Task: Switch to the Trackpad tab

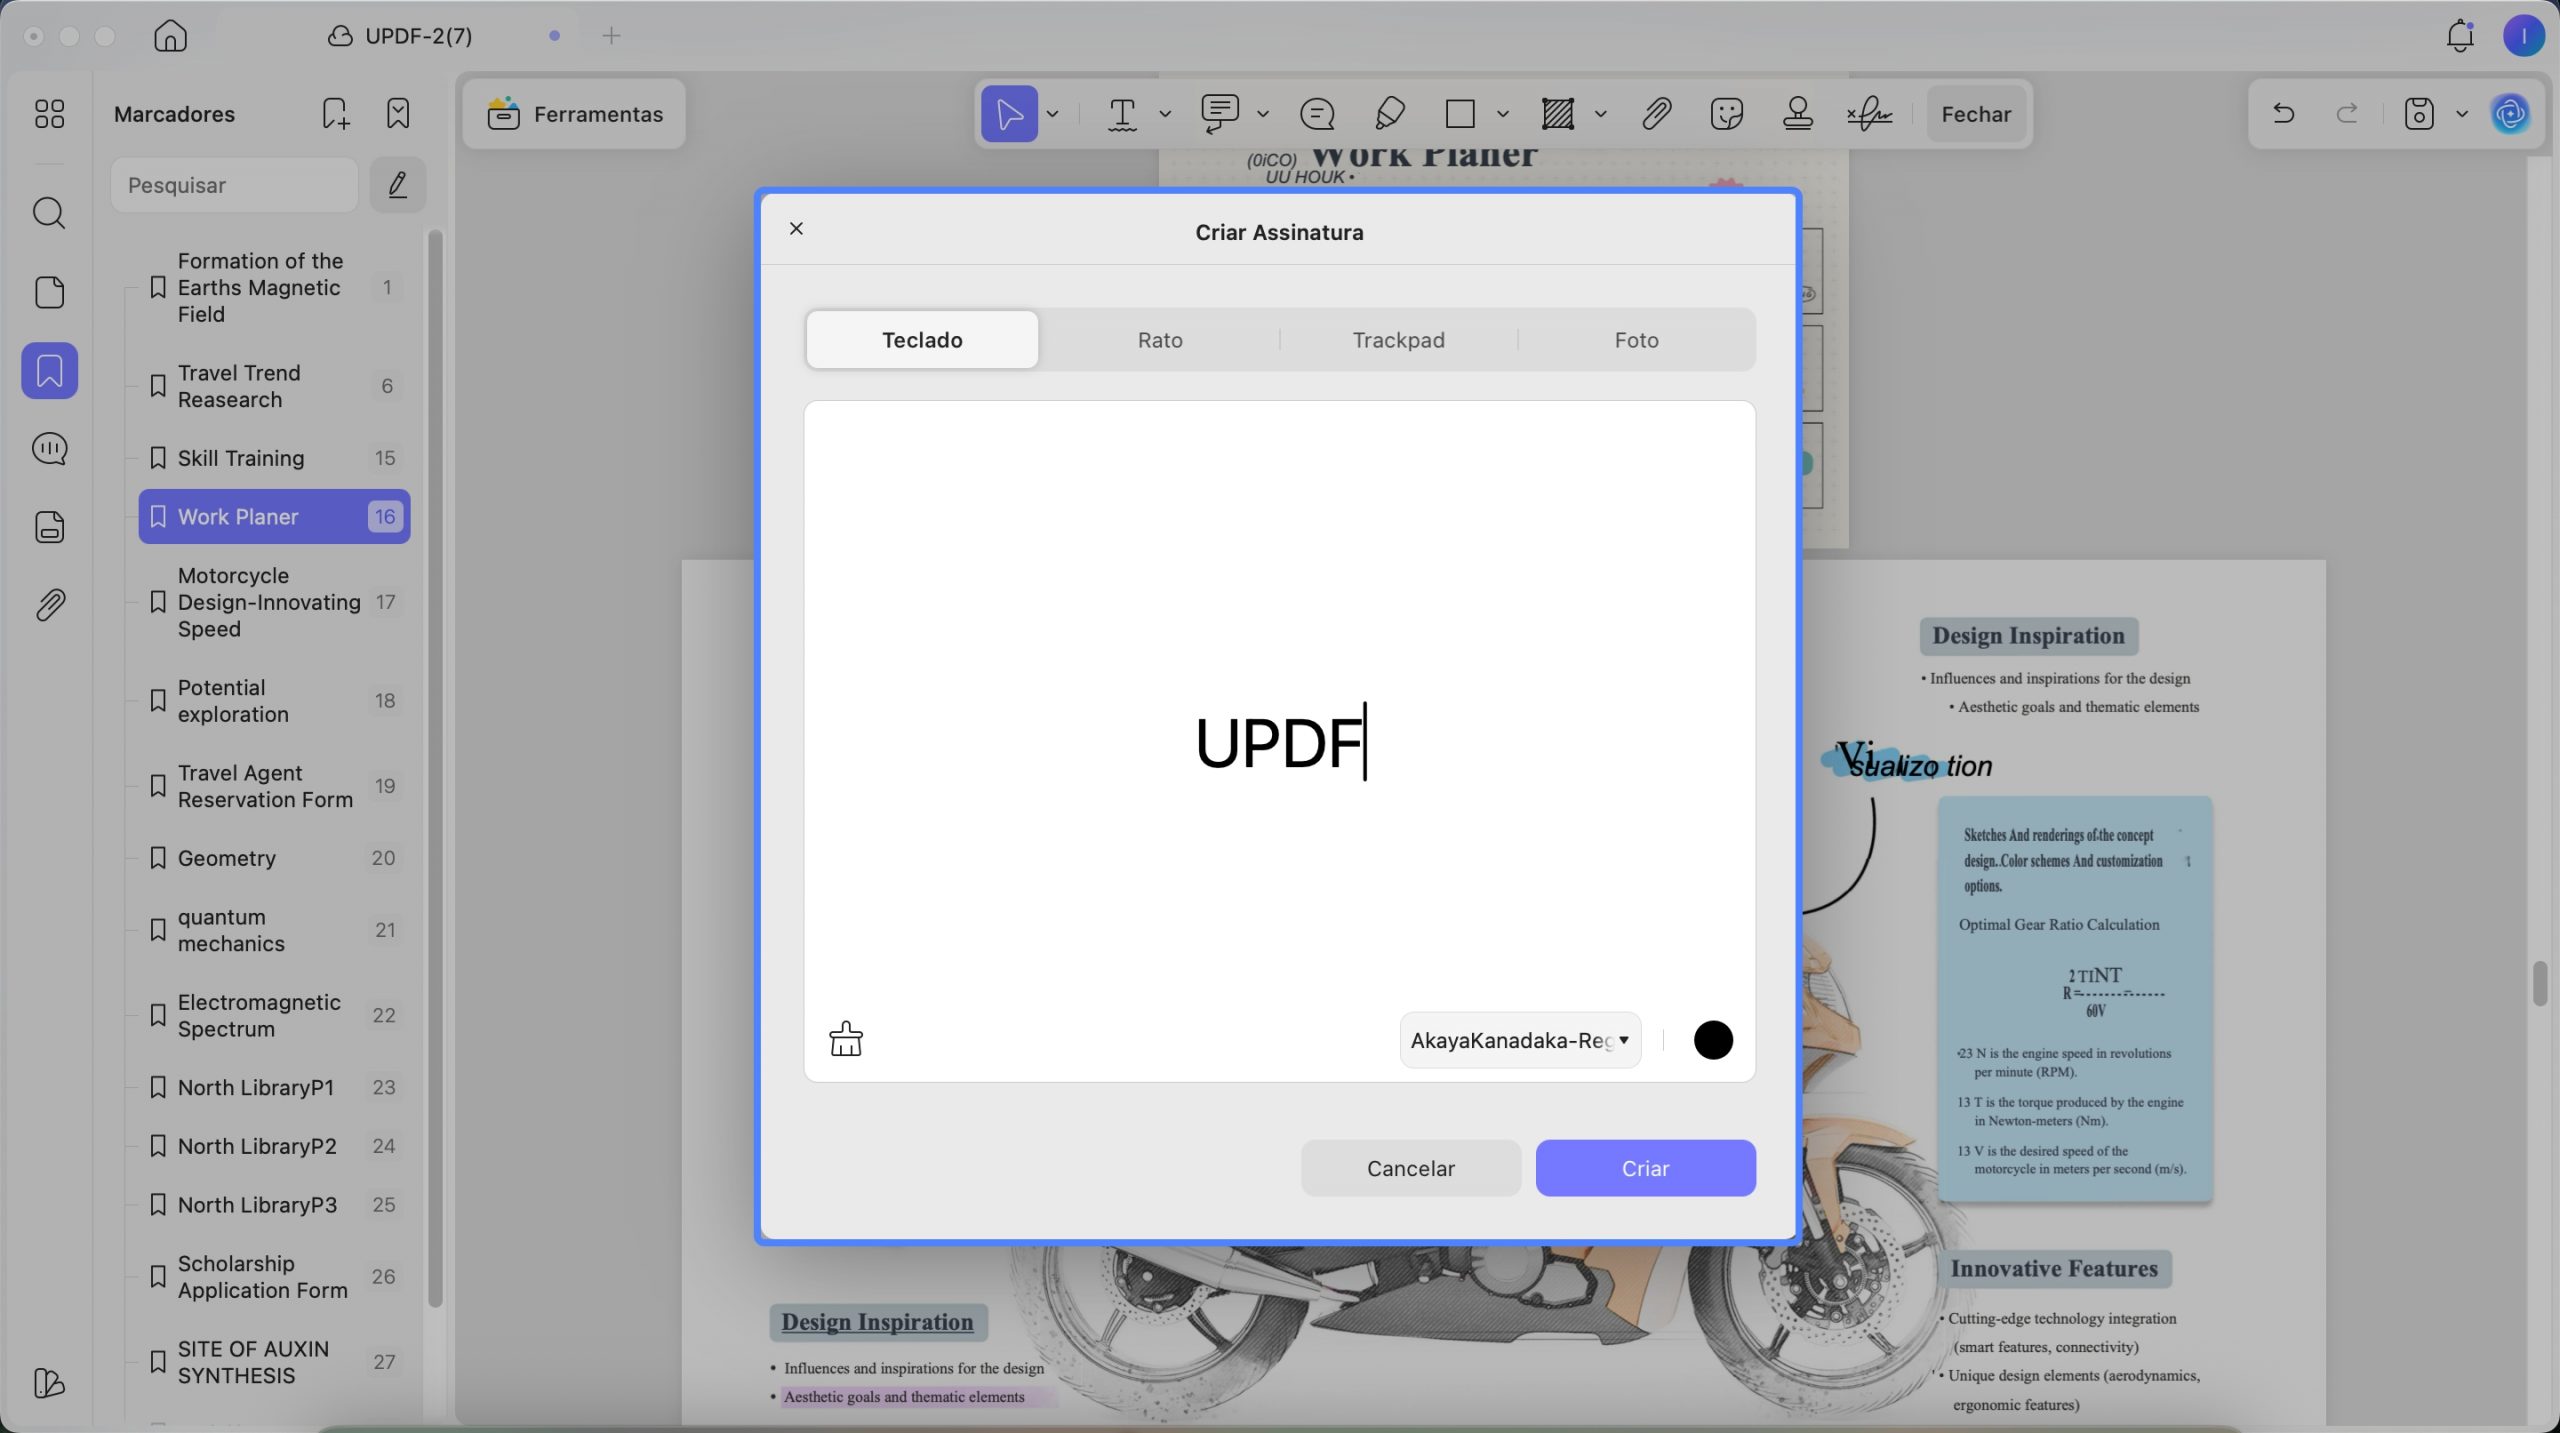Action: click(x=1398, y=340)
